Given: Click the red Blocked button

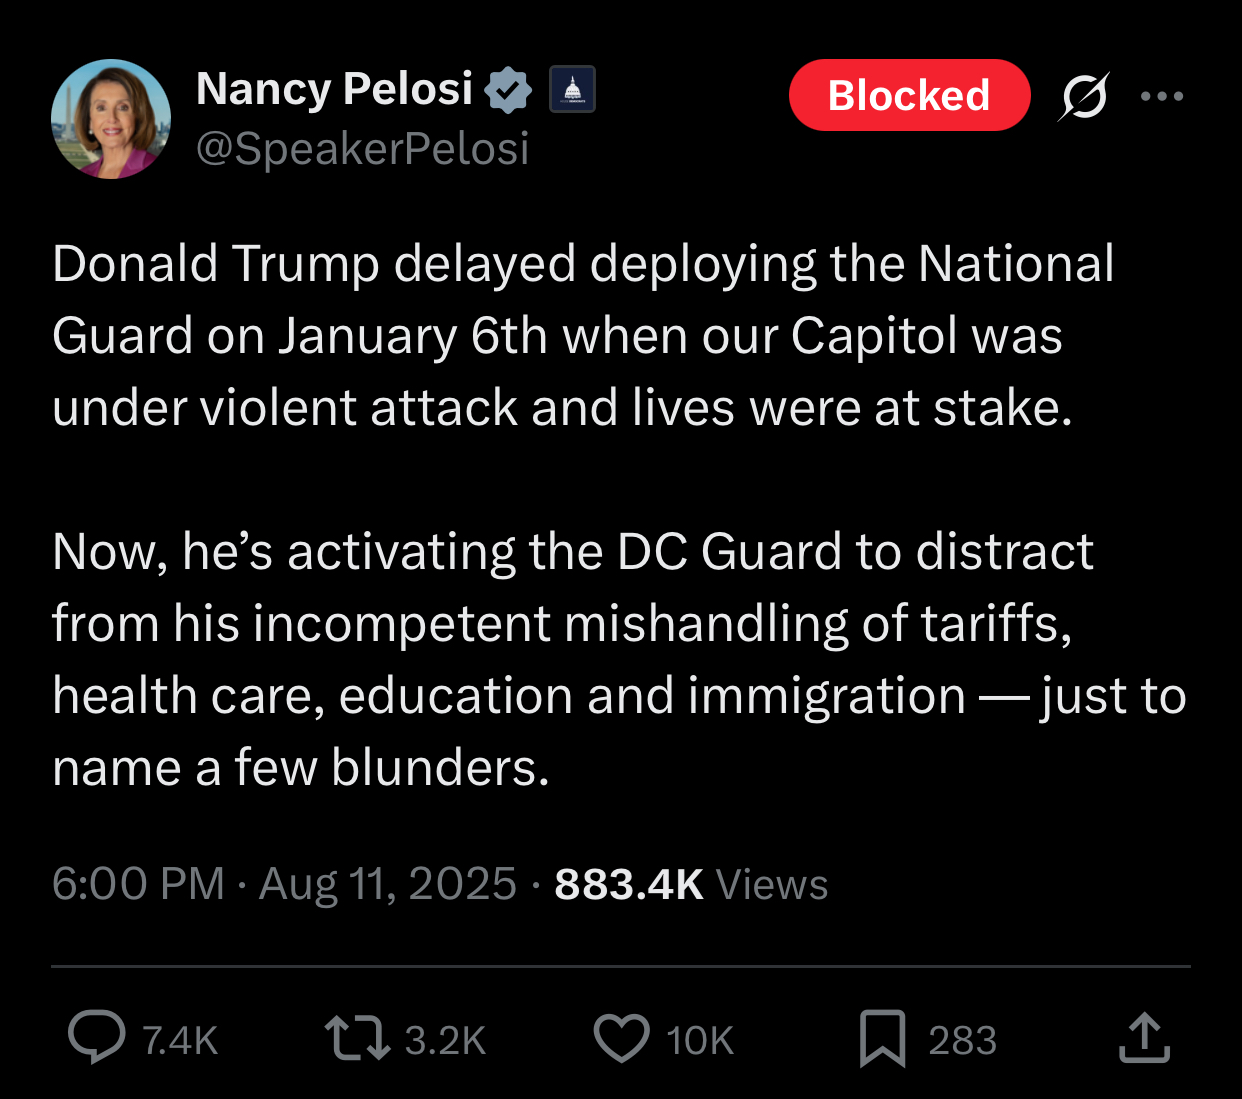Looking at the screenshot, I should click(x=909, y=95).
